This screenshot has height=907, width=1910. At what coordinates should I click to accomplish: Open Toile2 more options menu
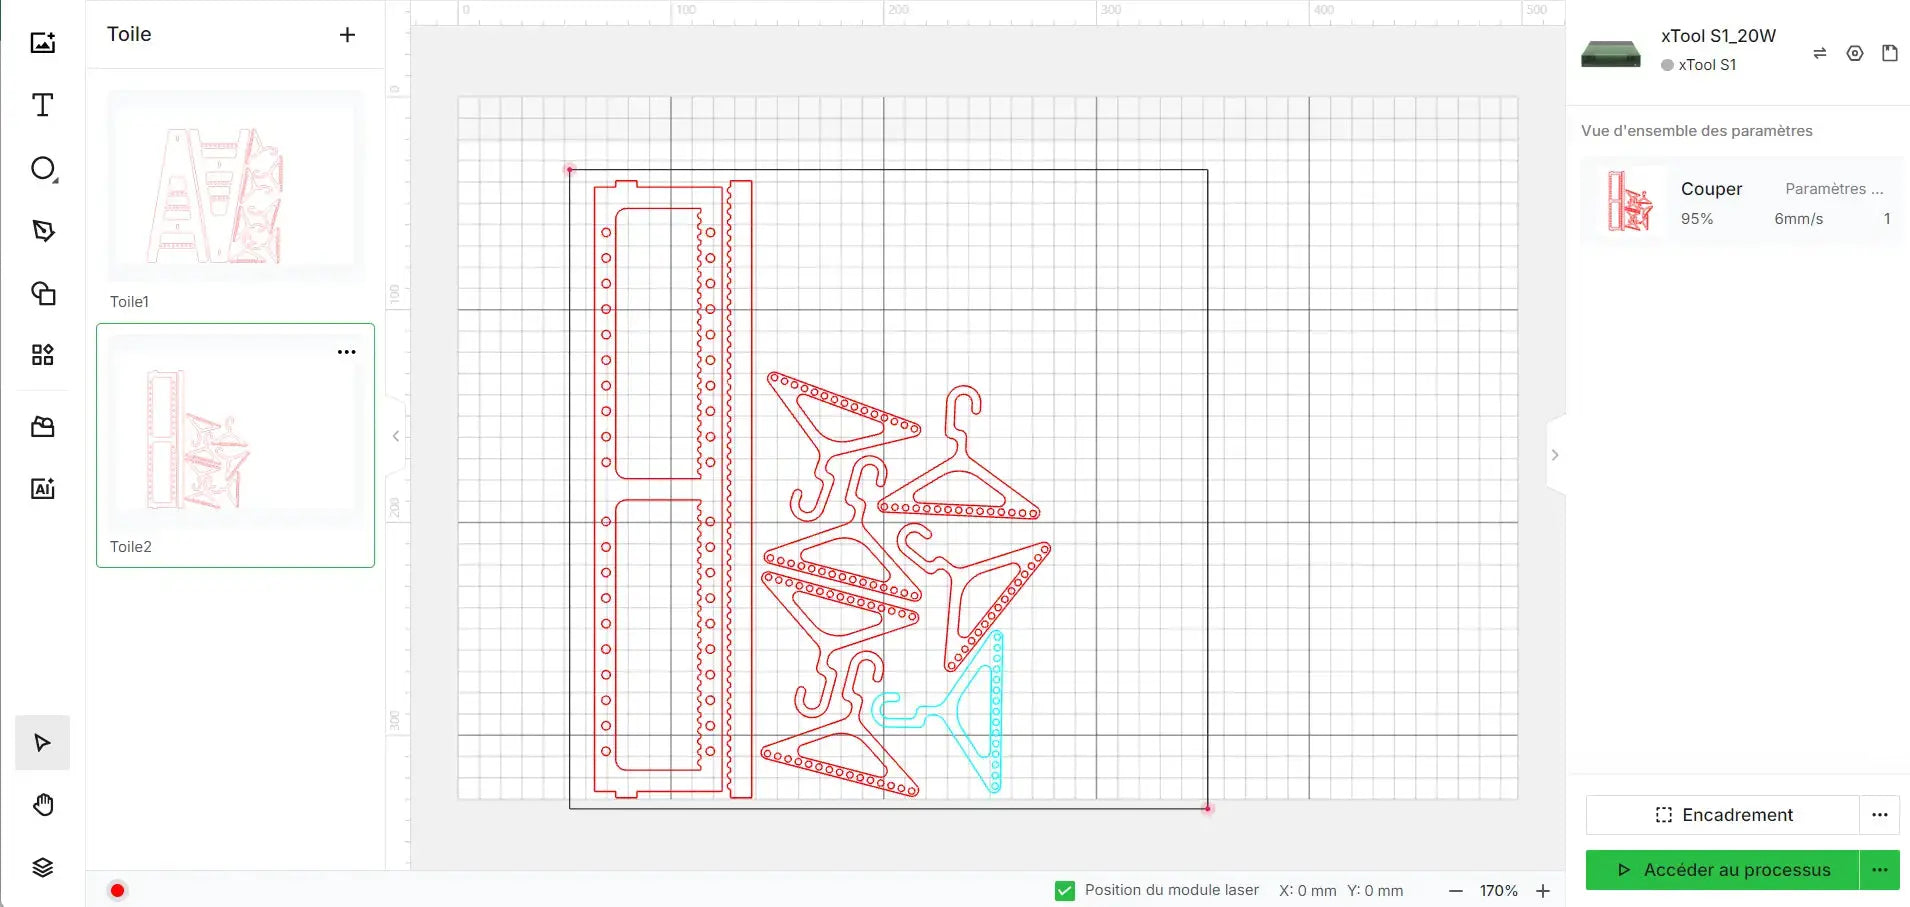(x=346, y=352)
